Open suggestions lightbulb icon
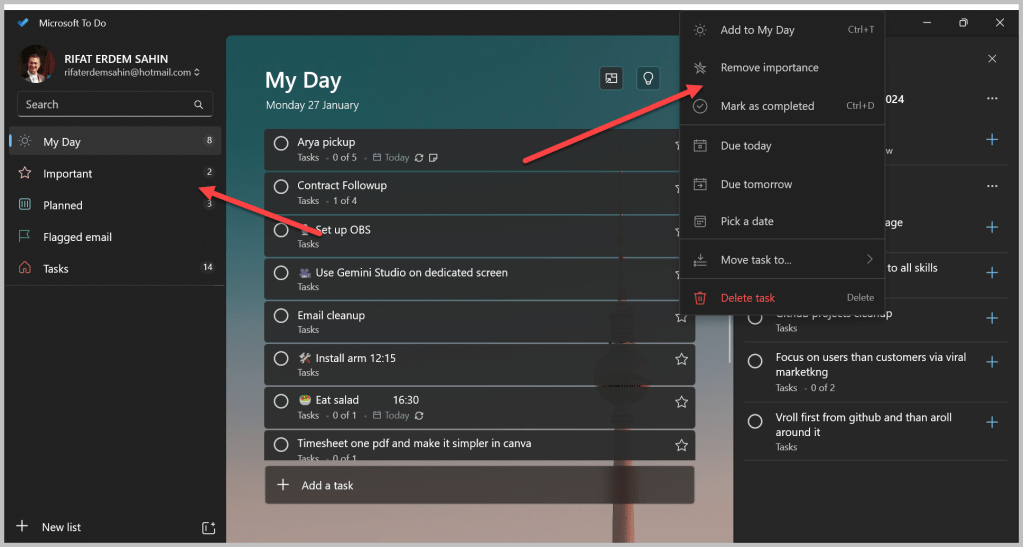This screenshot has height=547, width=1023. pos(648,78)
